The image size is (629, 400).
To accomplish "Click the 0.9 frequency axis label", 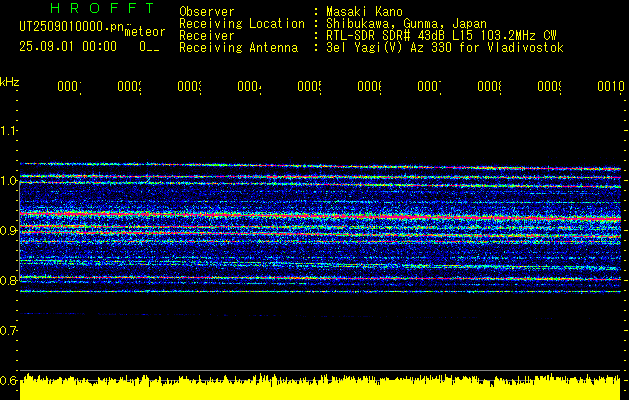I will click(8, 231).
